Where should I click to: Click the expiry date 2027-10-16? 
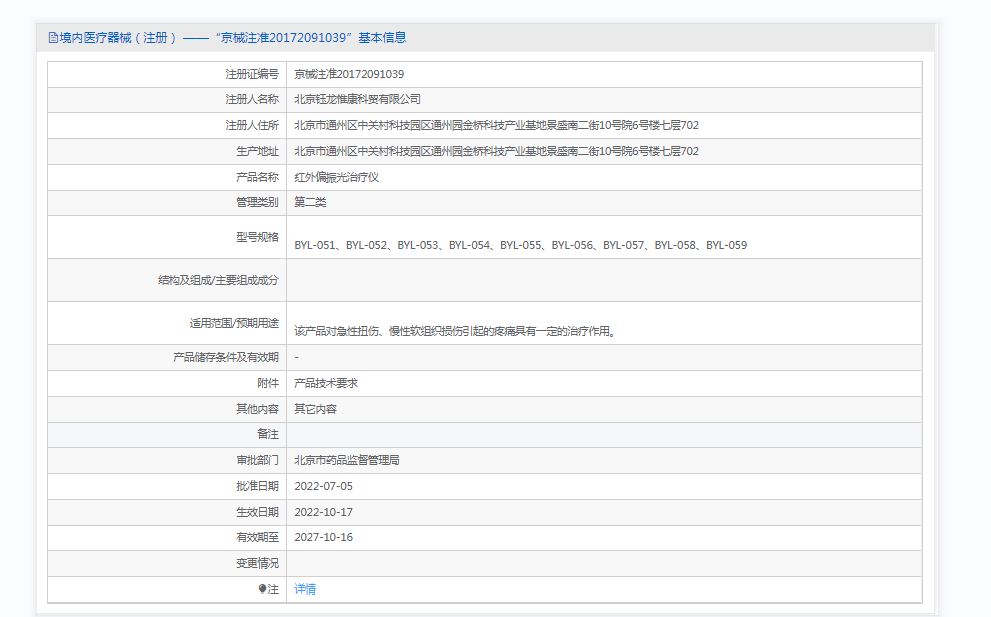pos(323,537)
